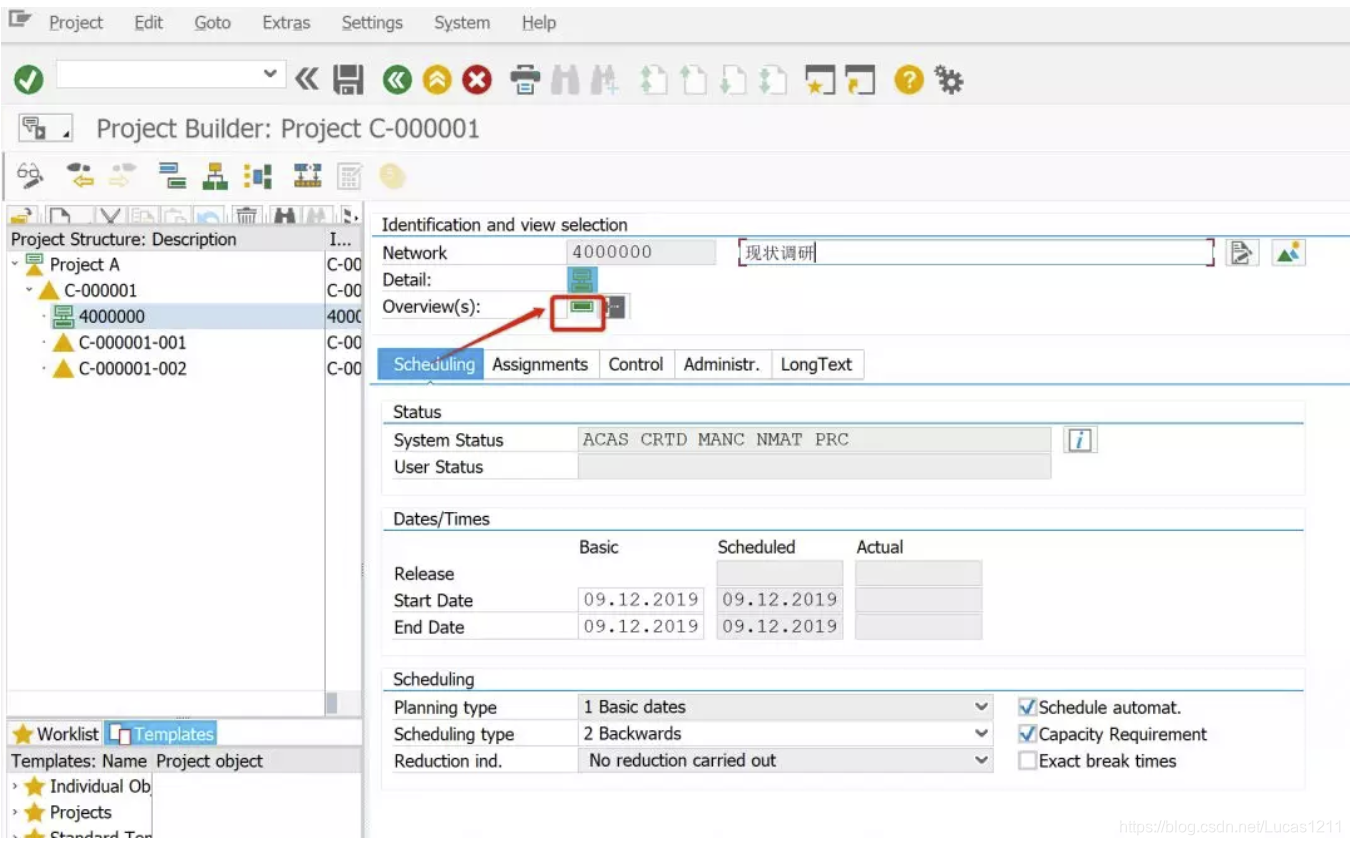Viewport: 1350px width, 845px height.
Task: Click the Save diskette icon
Action: coord(348,80)
